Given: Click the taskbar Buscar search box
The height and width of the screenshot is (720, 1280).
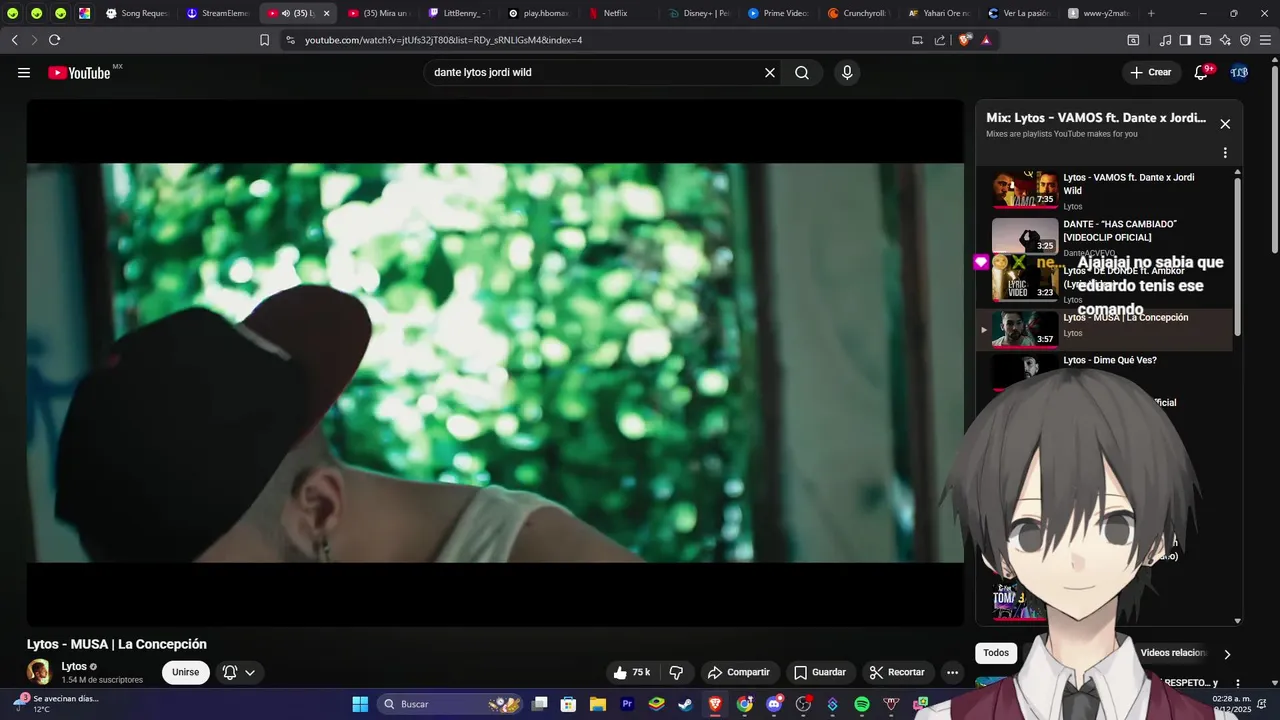Looking at the screenshot, I should point(451,704).
